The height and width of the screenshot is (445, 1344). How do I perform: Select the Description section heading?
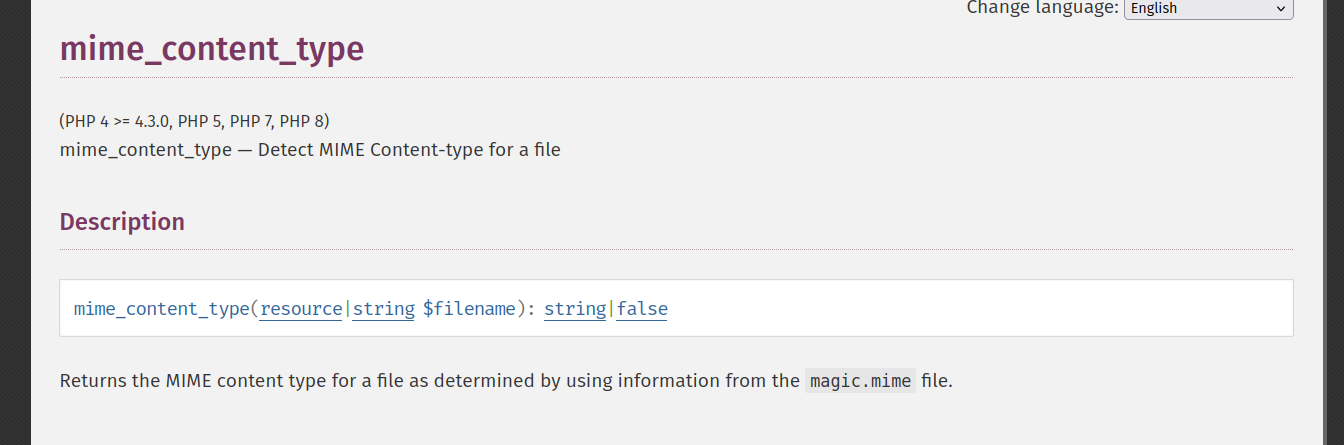122,222
